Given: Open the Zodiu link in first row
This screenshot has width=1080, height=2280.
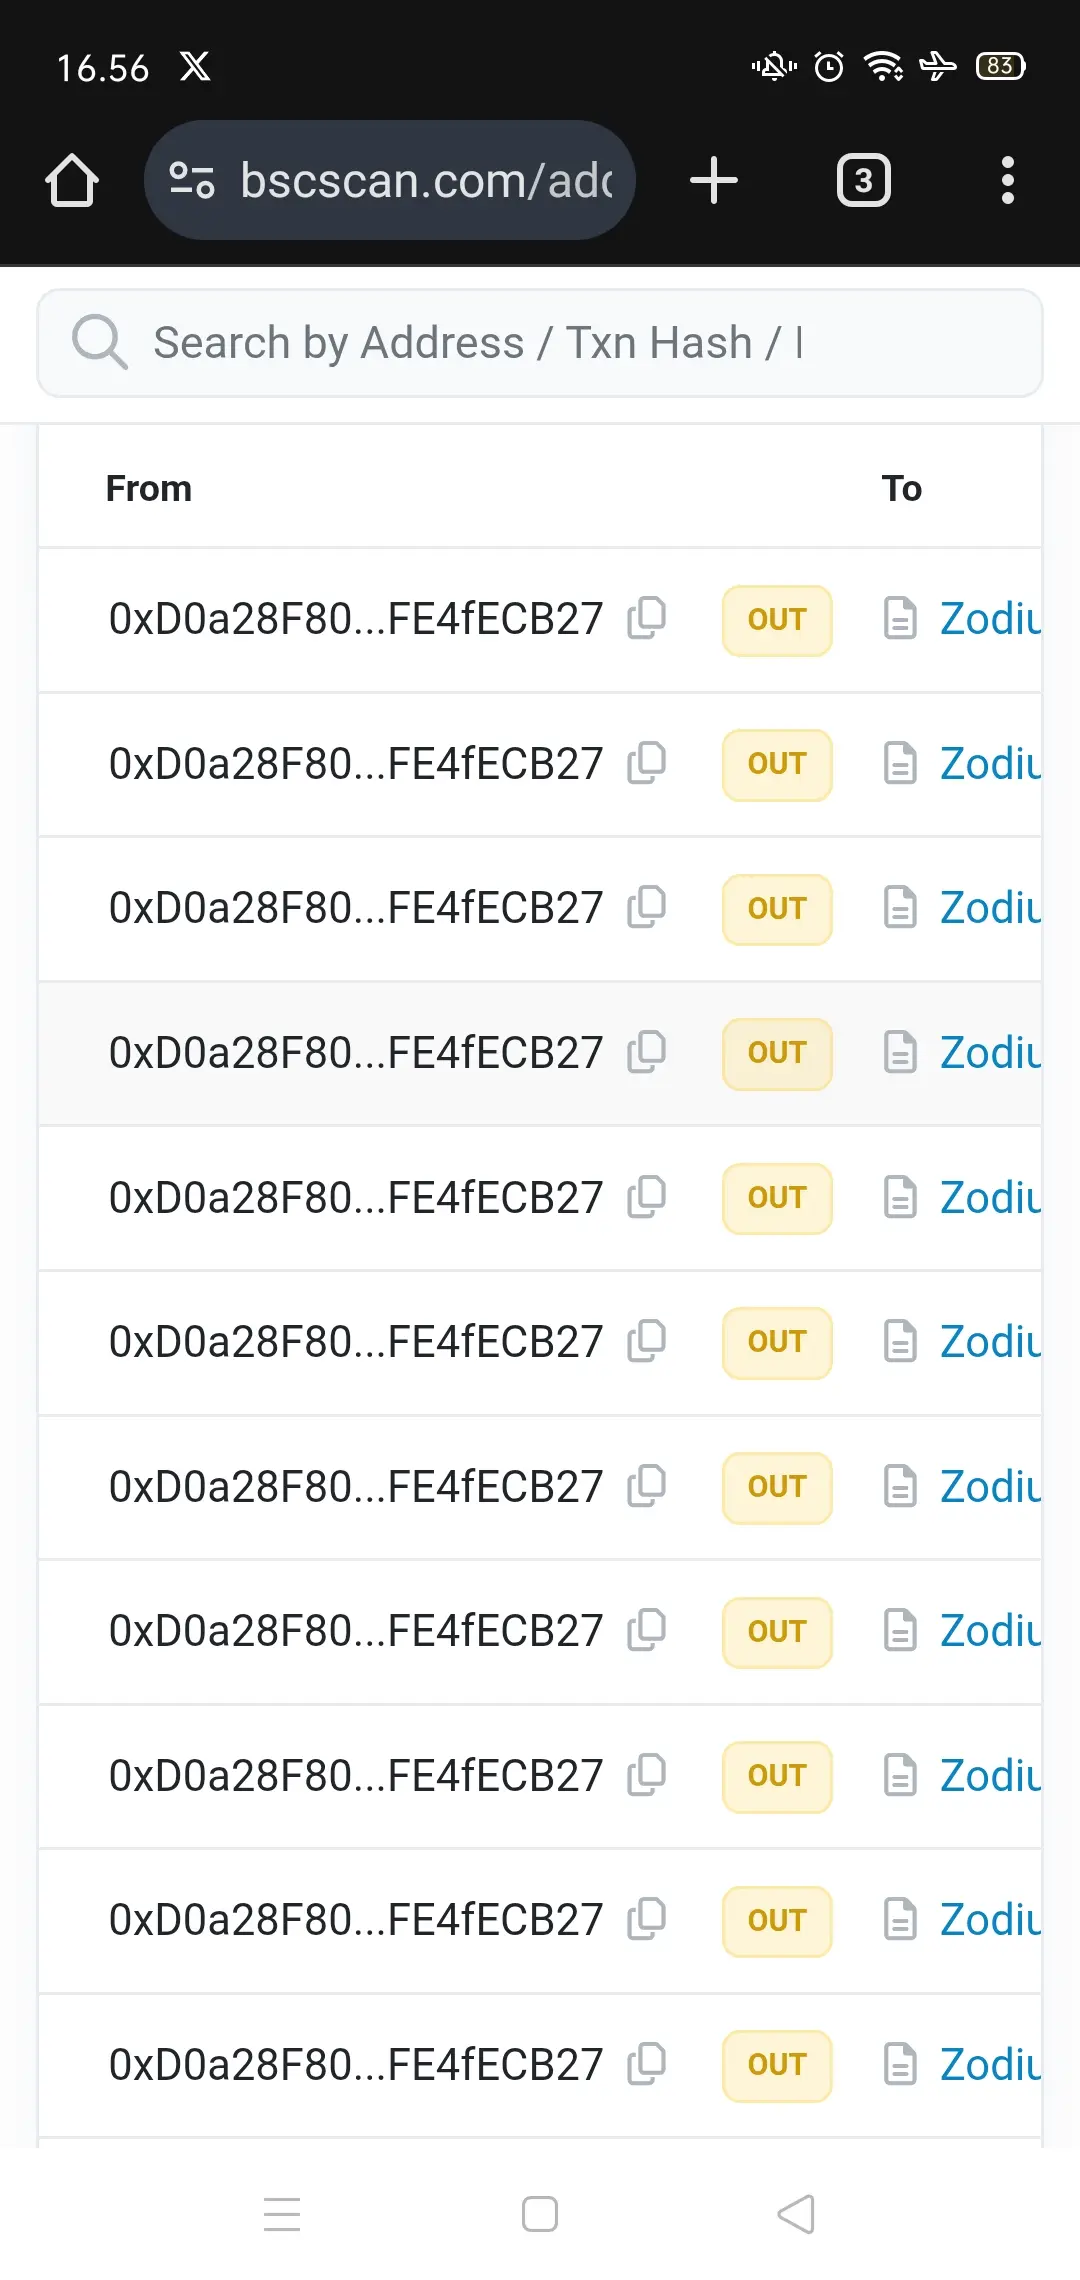Looking at the screenshot, I should (x=990, y=619).
